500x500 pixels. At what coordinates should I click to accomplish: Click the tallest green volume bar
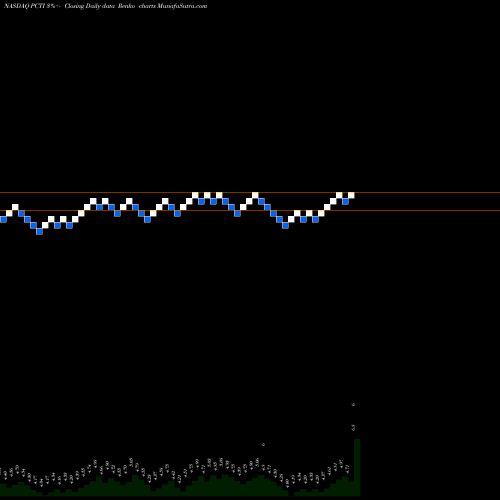(x=357, y=467)
